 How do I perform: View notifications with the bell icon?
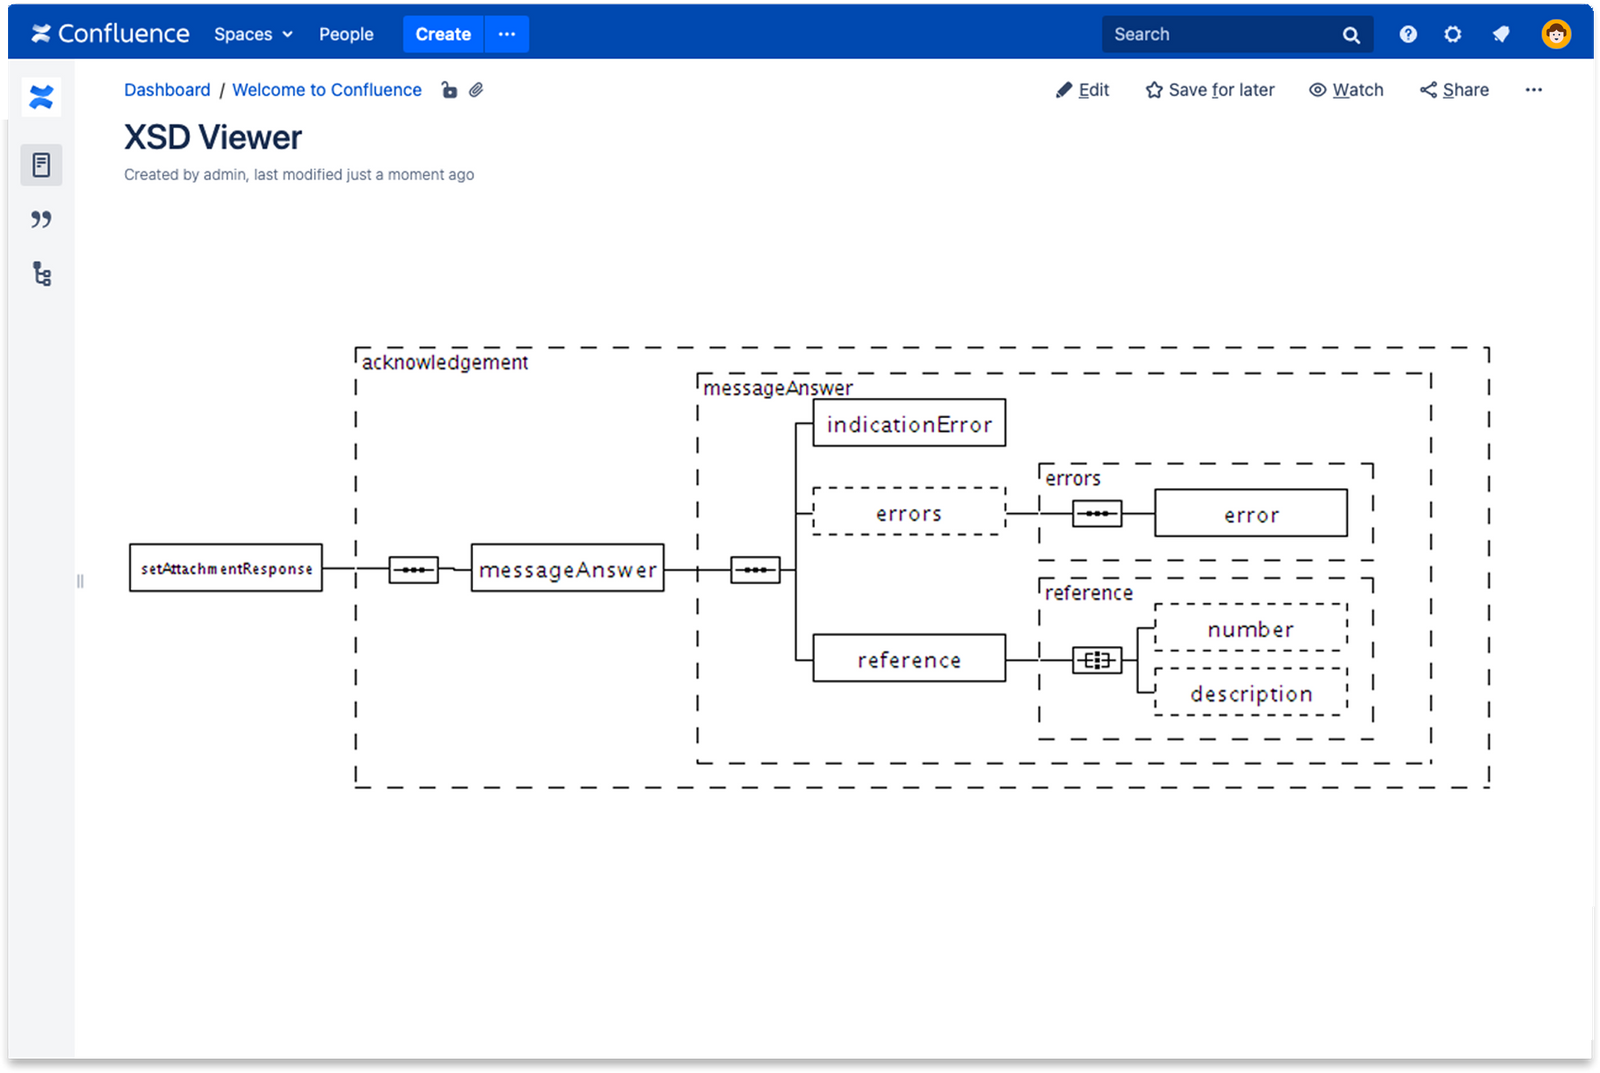coord(1501,33)
